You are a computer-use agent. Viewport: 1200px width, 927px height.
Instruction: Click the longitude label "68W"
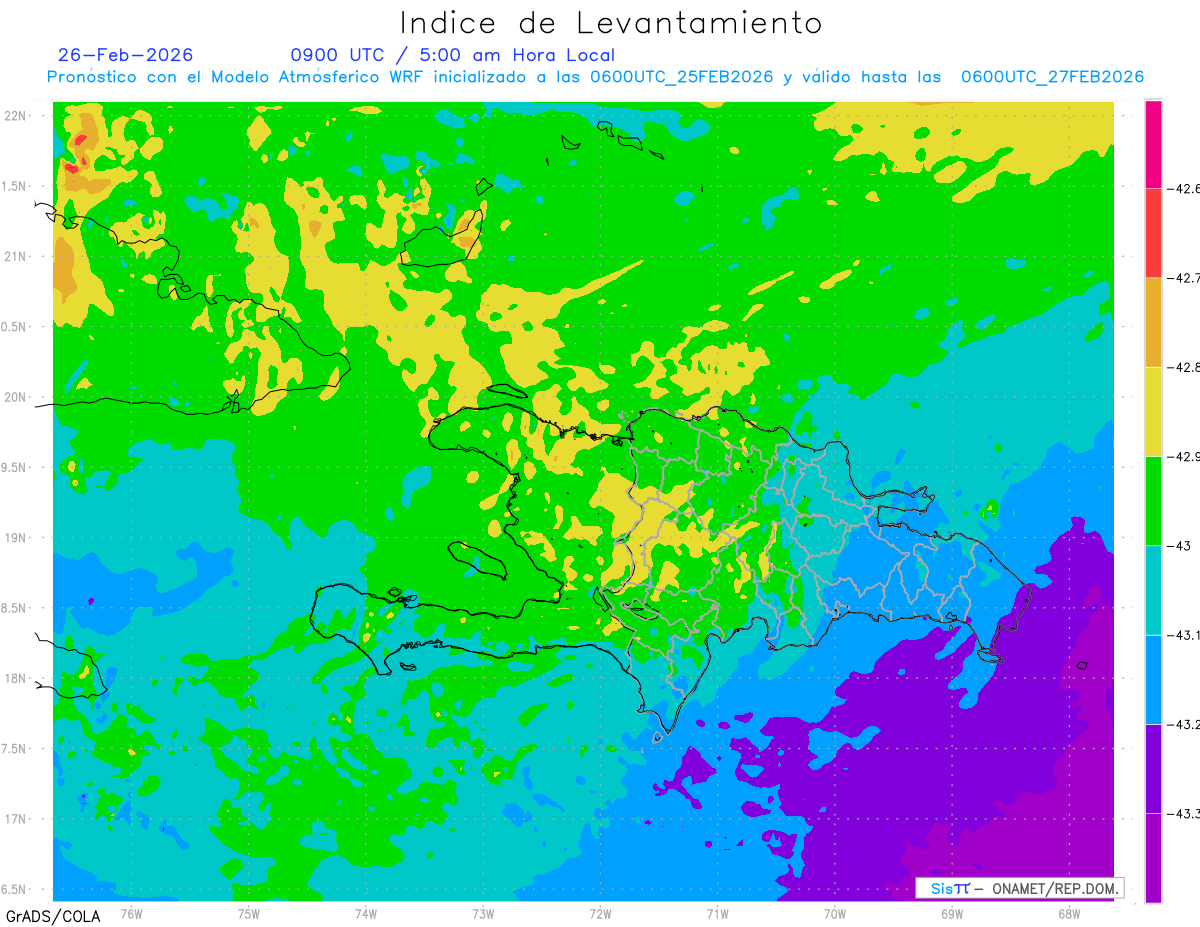[1068, 913]
